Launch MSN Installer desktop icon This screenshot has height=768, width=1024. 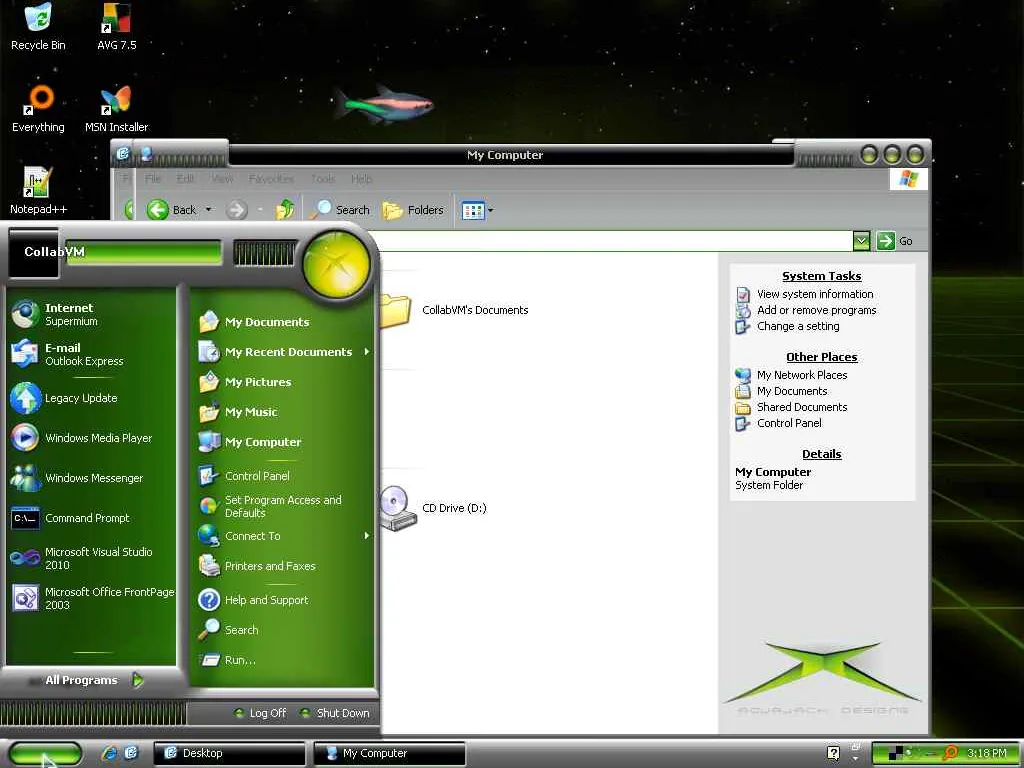116,108
